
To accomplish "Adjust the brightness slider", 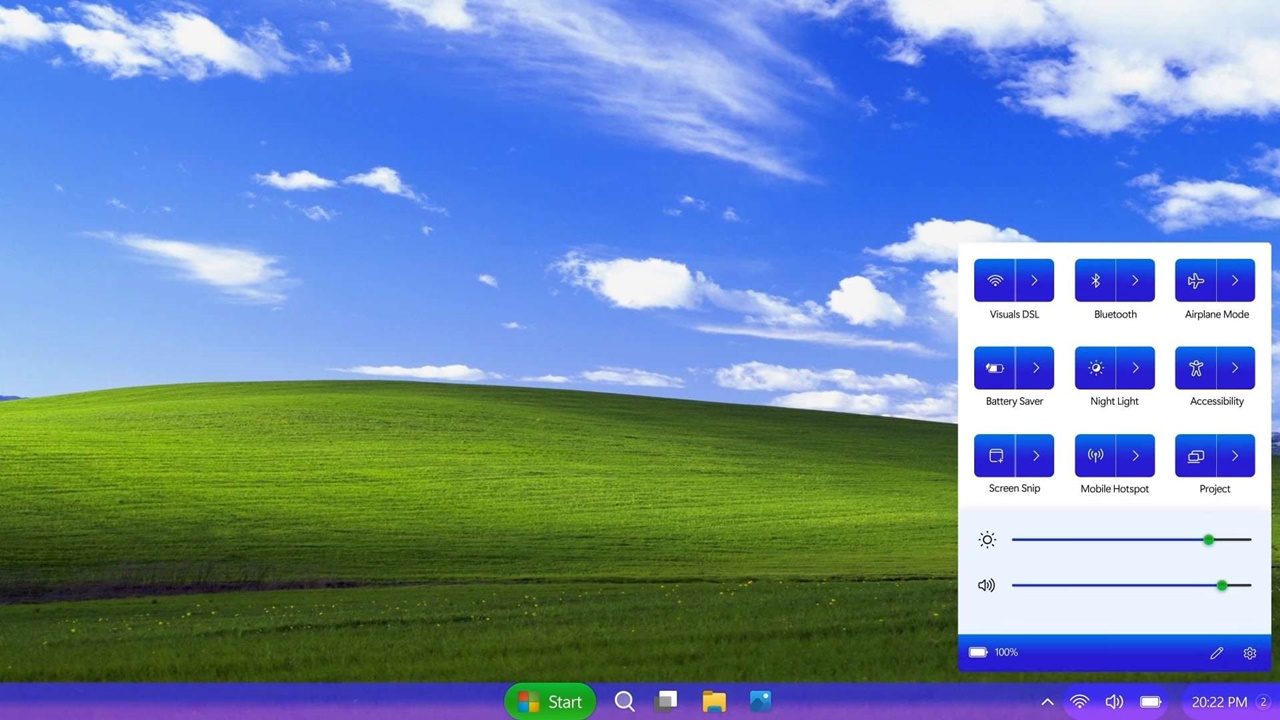I will (x=1131, y=540).
